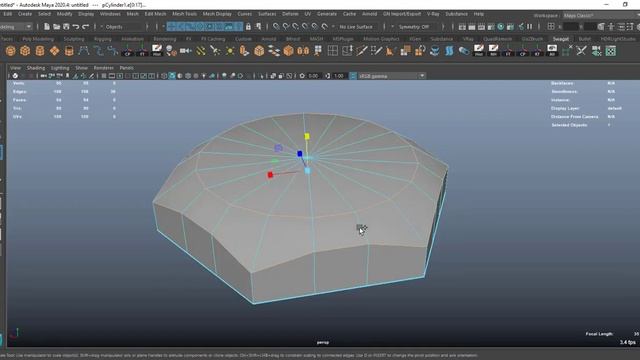Switch to the HDRLightStudio shelf tab
640x360 pixels.
click(618, 39)
